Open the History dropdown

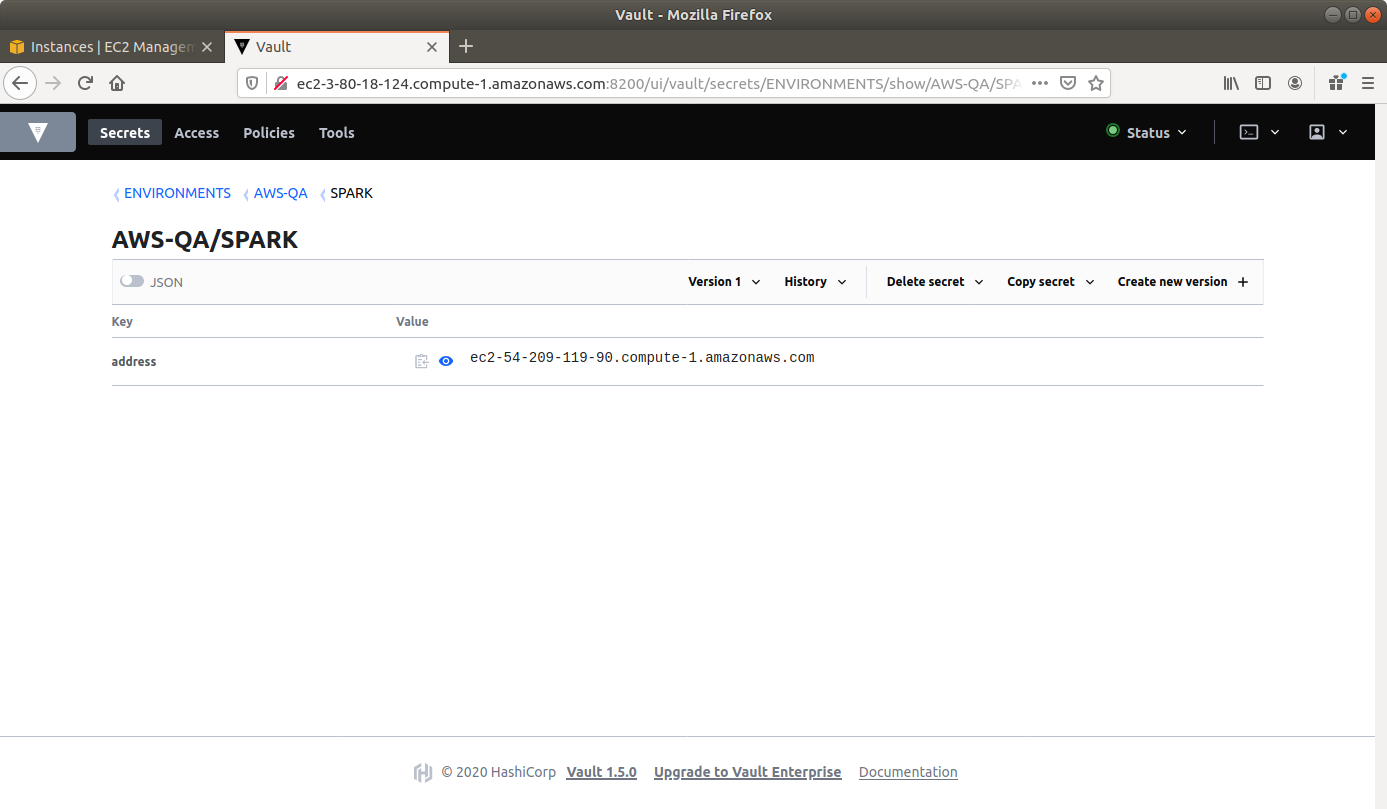tap(815, 282)
